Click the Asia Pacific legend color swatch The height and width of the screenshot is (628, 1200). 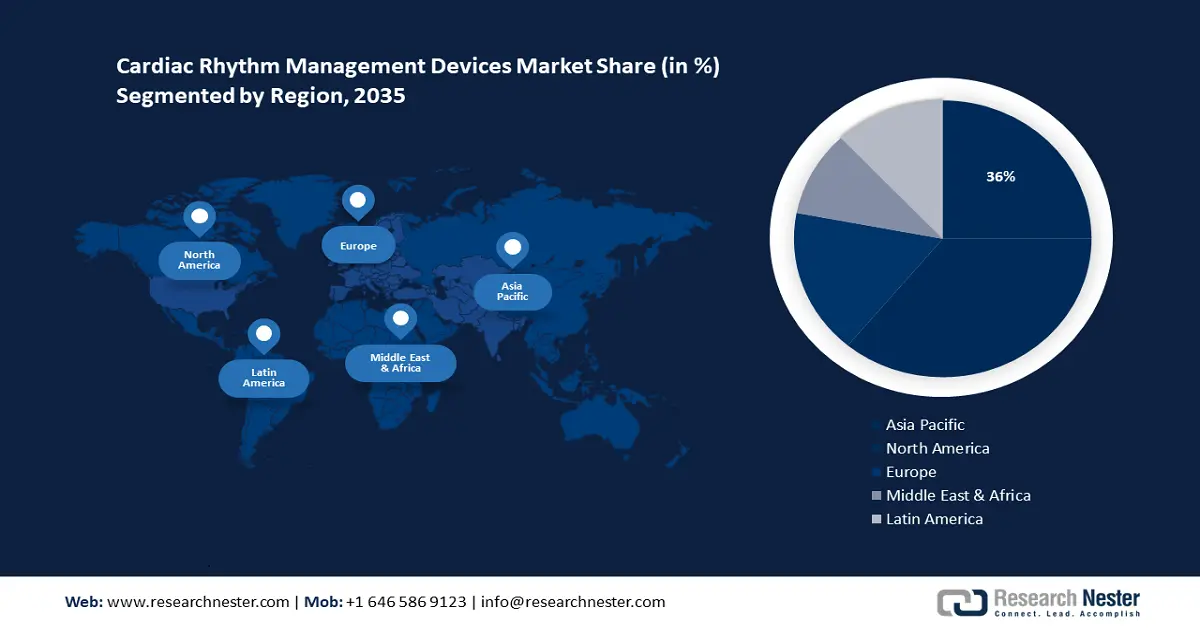tap(877, 426)
